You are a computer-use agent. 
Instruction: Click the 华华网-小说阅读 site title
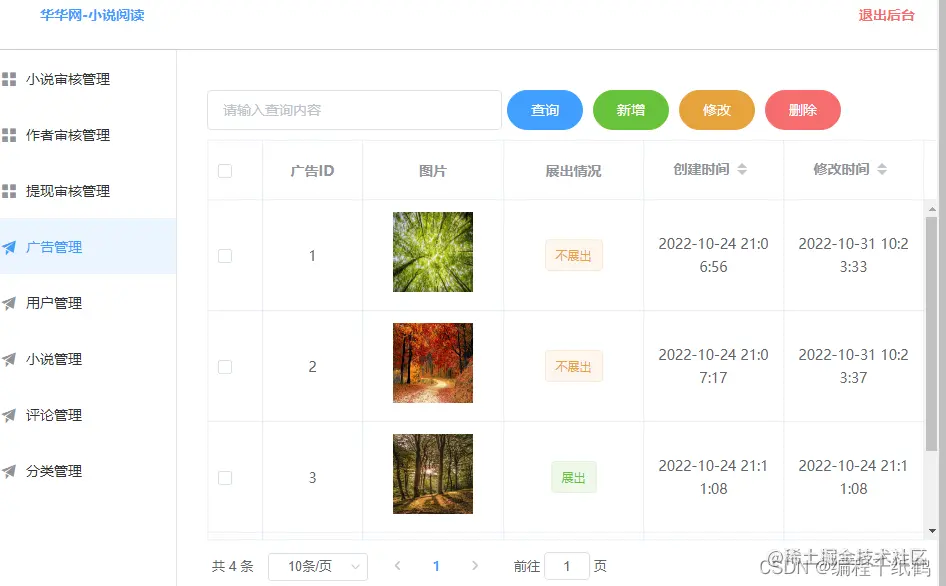[x=92, y=15]
